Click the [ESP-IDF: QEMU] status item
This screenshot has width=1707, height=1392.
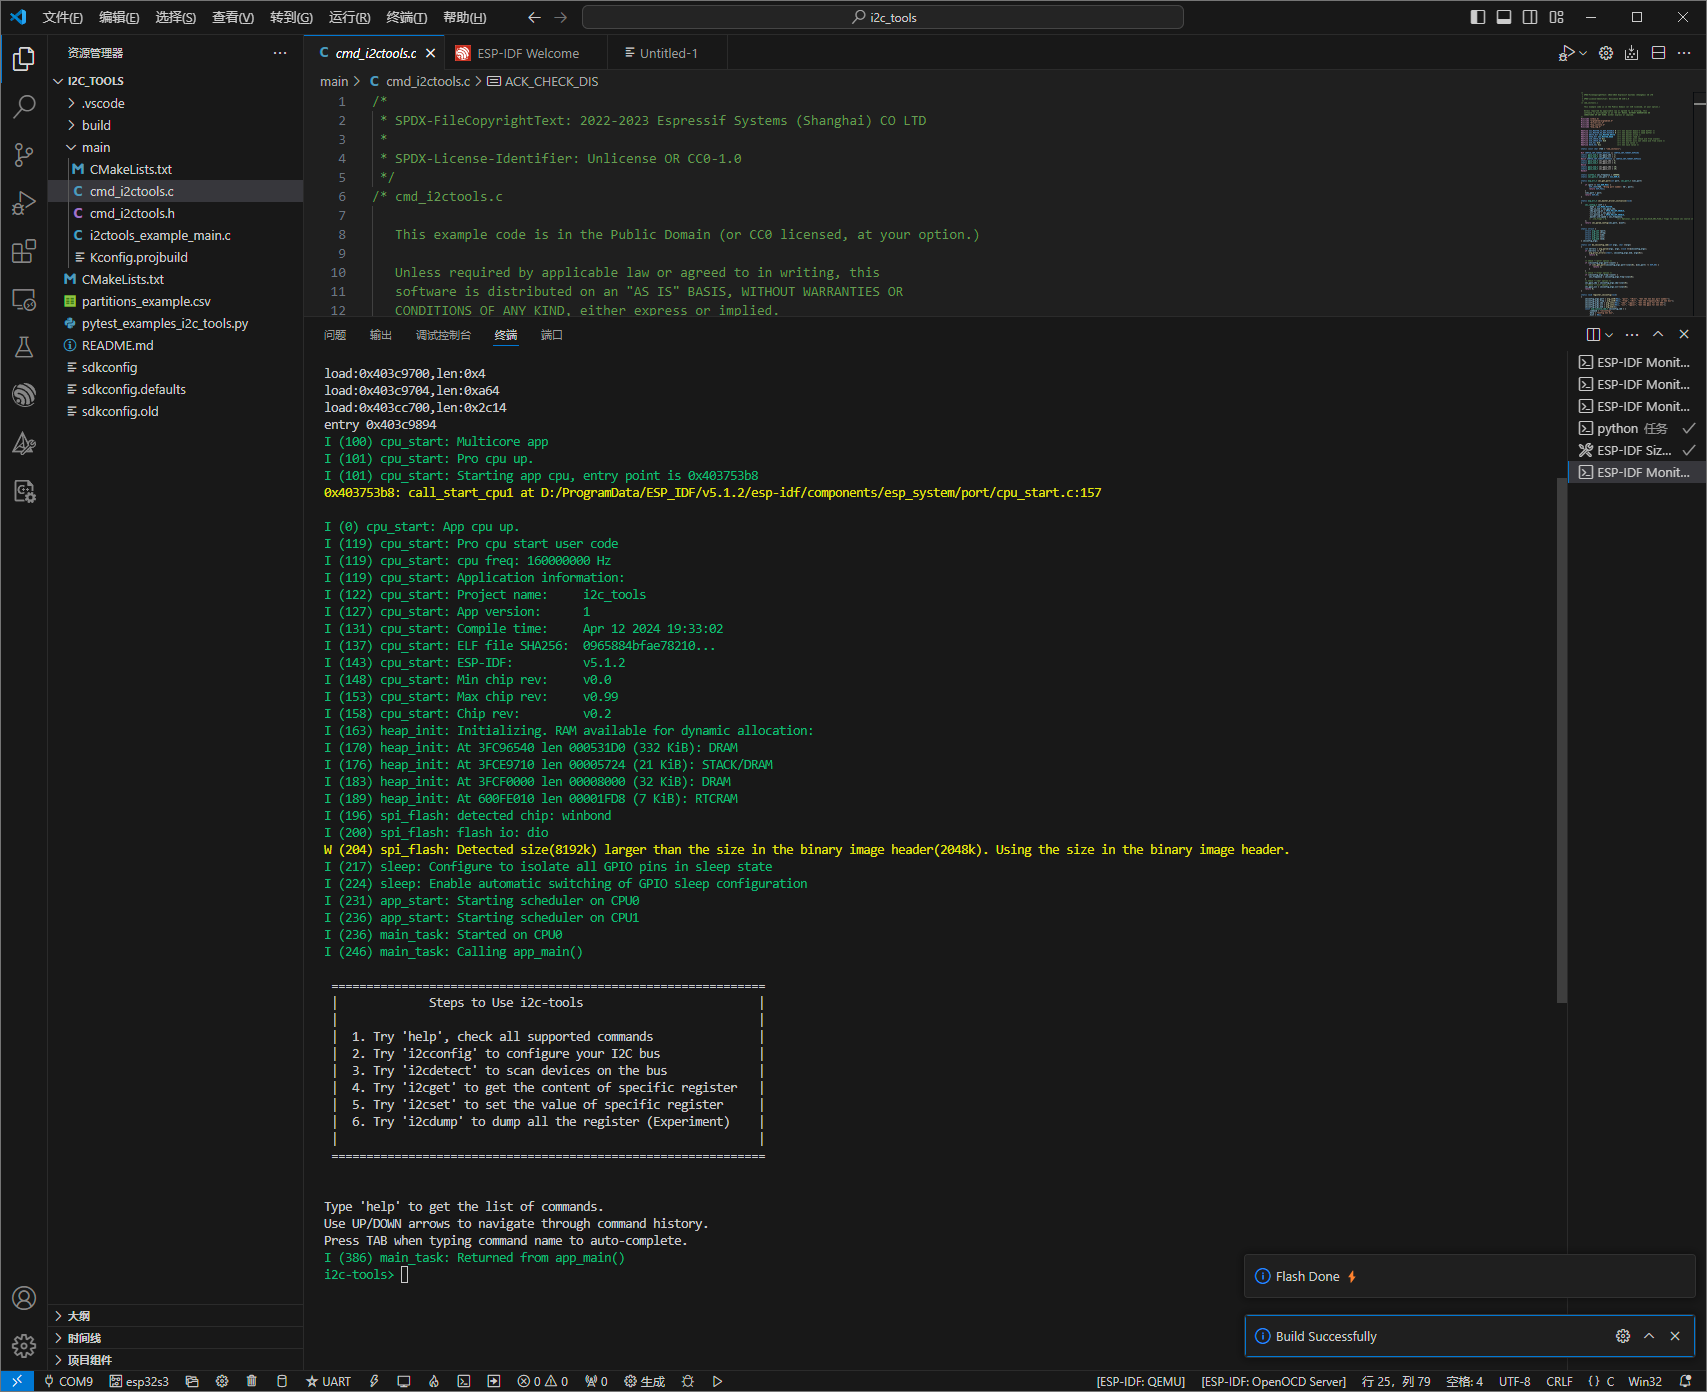pyautogui.click(x=1140, y=1381)
